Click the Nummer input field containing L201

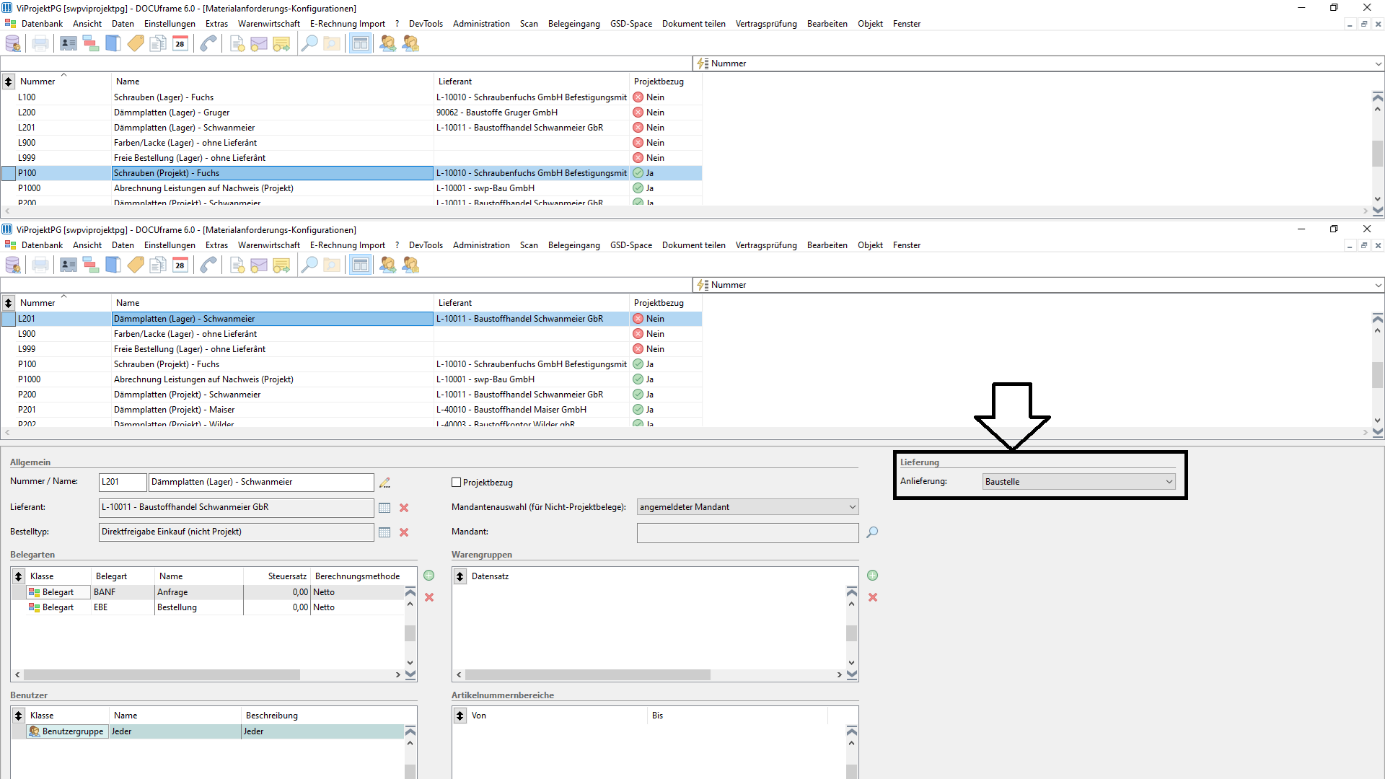122,482
